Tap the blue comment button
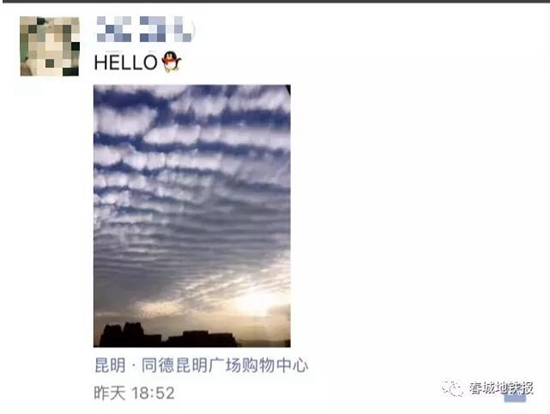Screen dimensions: 550x414 [515, 396]
